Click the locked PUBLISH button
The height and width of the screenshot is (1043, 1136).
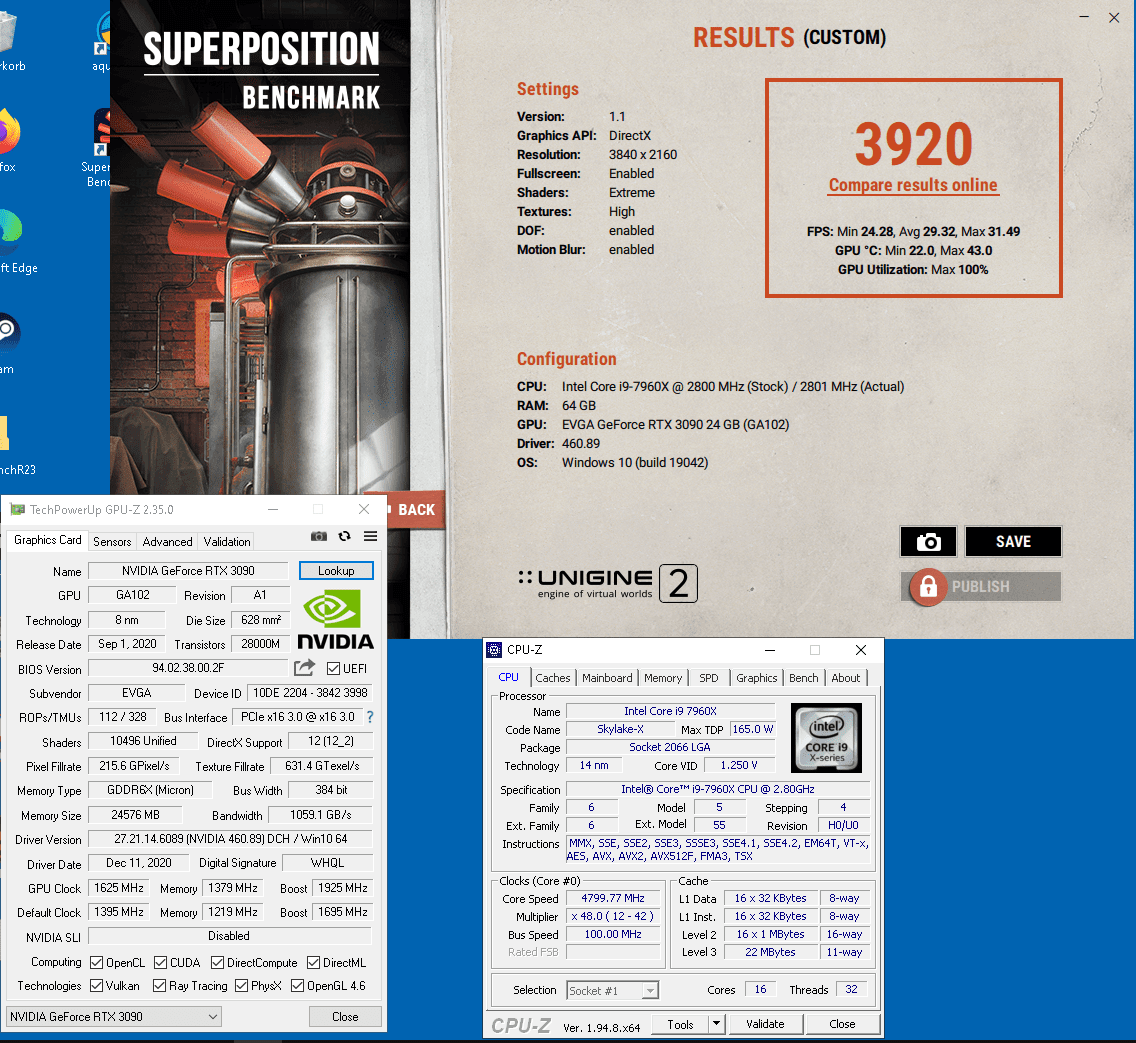tap(981, 587)
